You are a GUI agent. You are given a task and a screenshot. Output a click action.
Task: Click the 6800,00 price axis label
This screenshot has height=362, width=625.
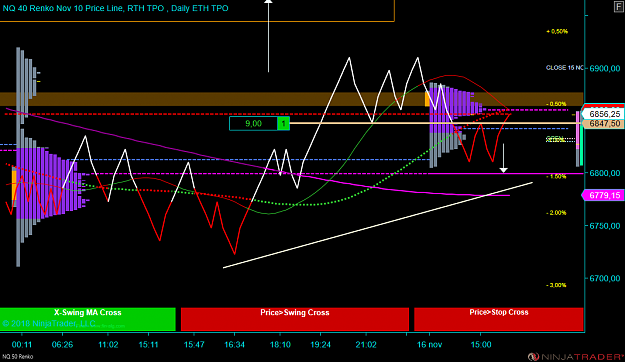tap(605, 173)
